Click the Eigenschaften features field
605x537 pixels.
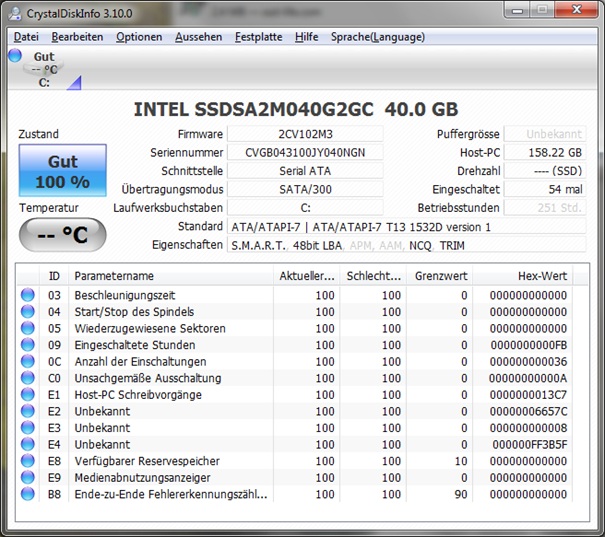click(x=407, y=245)
